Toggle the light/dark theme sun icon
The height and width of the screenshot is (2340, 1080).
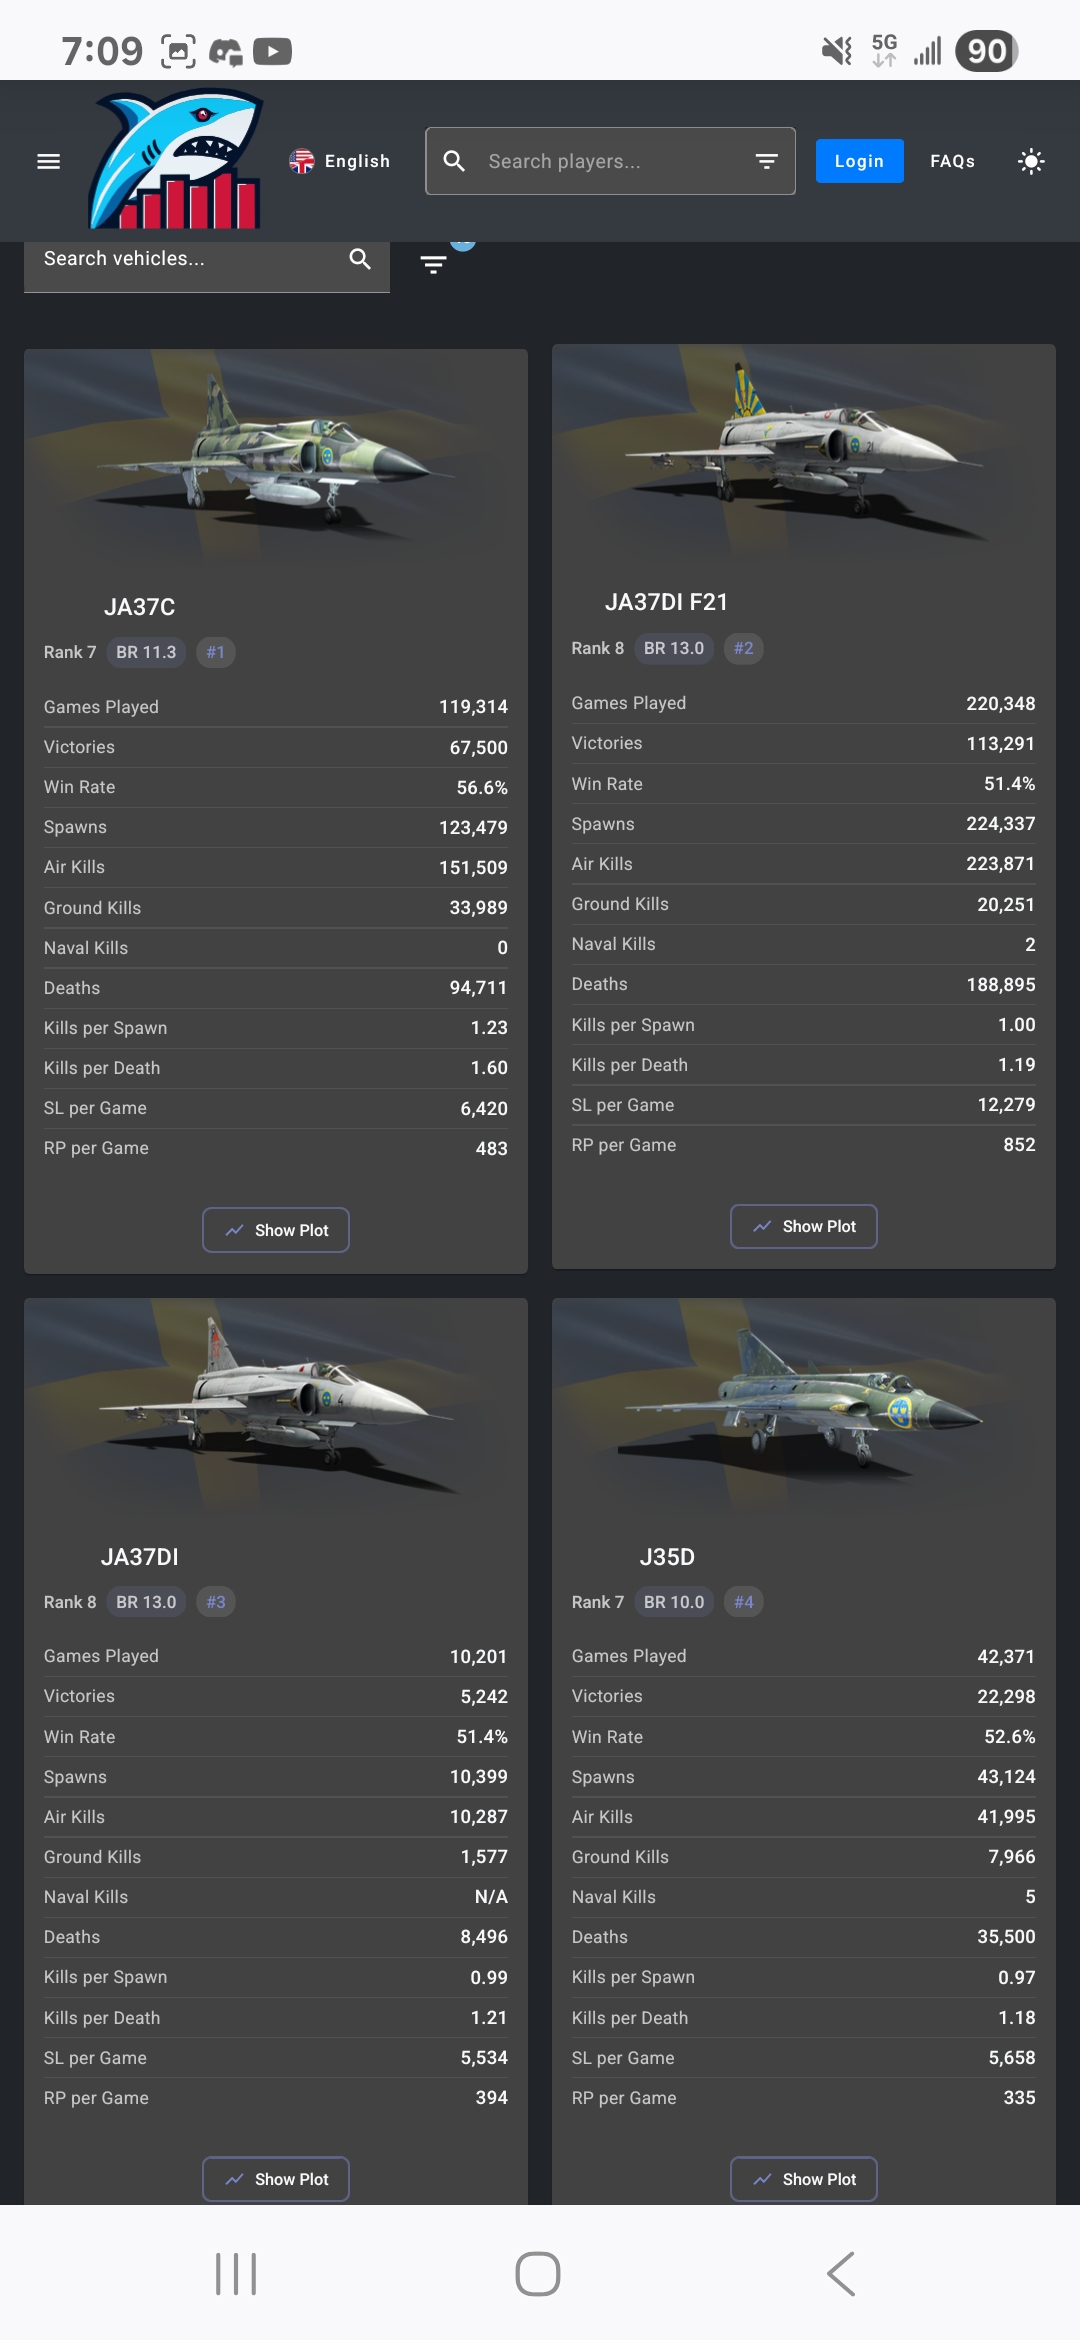(x=1031, y=161)
